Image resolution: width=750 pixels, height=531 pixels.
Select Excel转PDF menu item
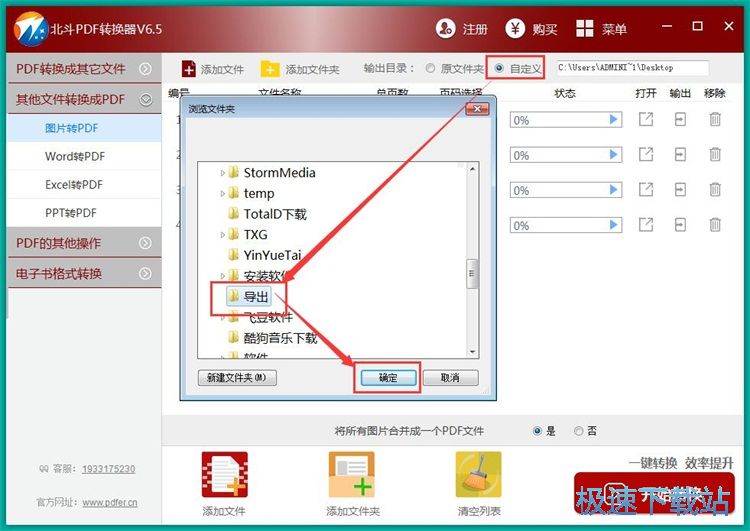point(84,185)
